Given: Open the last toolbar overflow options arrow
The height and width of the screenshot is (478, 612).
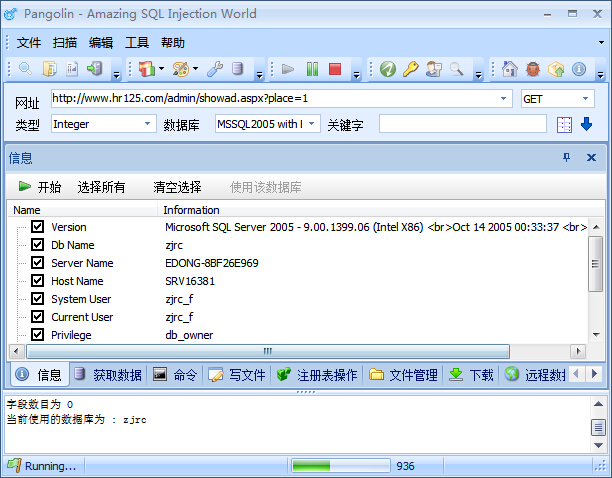Looking at the screenshot, I should tap(601, 75).
